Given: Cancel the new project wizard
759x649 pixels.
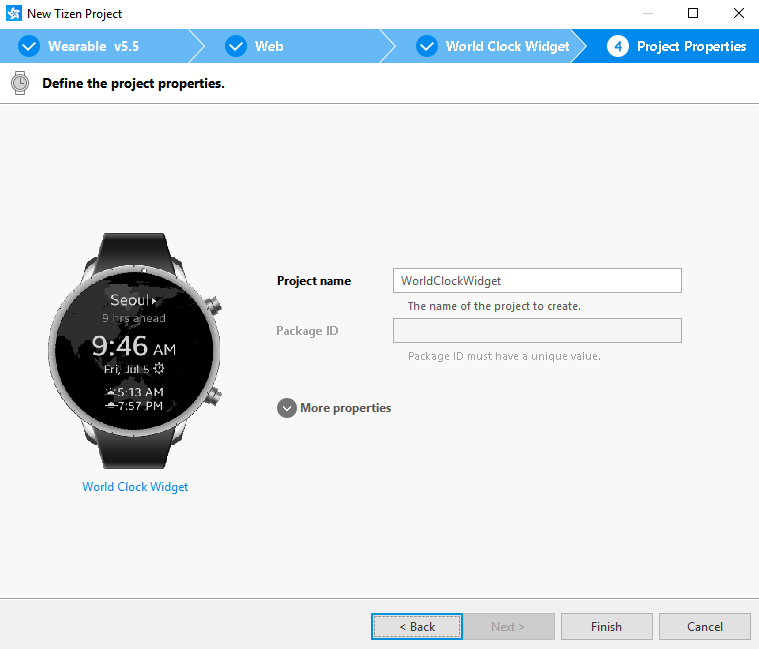Looking at the screenshot, I should (x=704, y=627).
